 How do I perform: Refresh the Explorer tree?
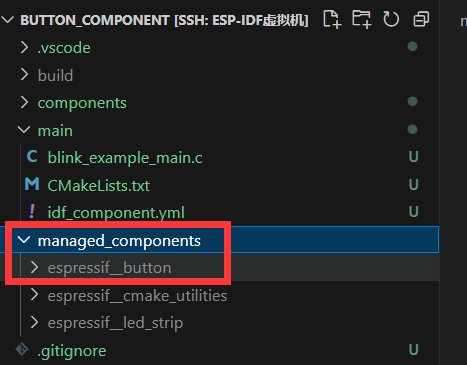click(391, 19)
